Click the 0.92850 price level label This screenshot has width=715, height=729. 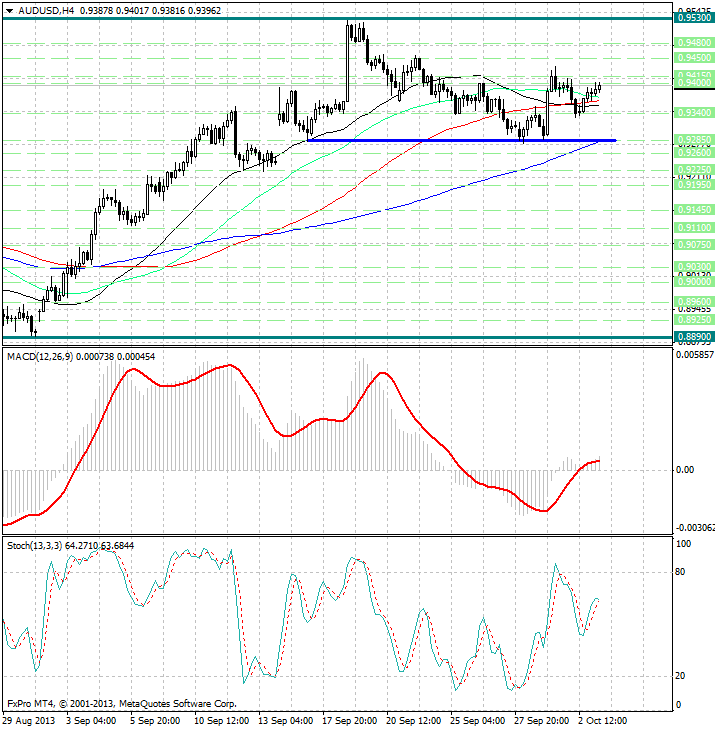pos(694,139)
